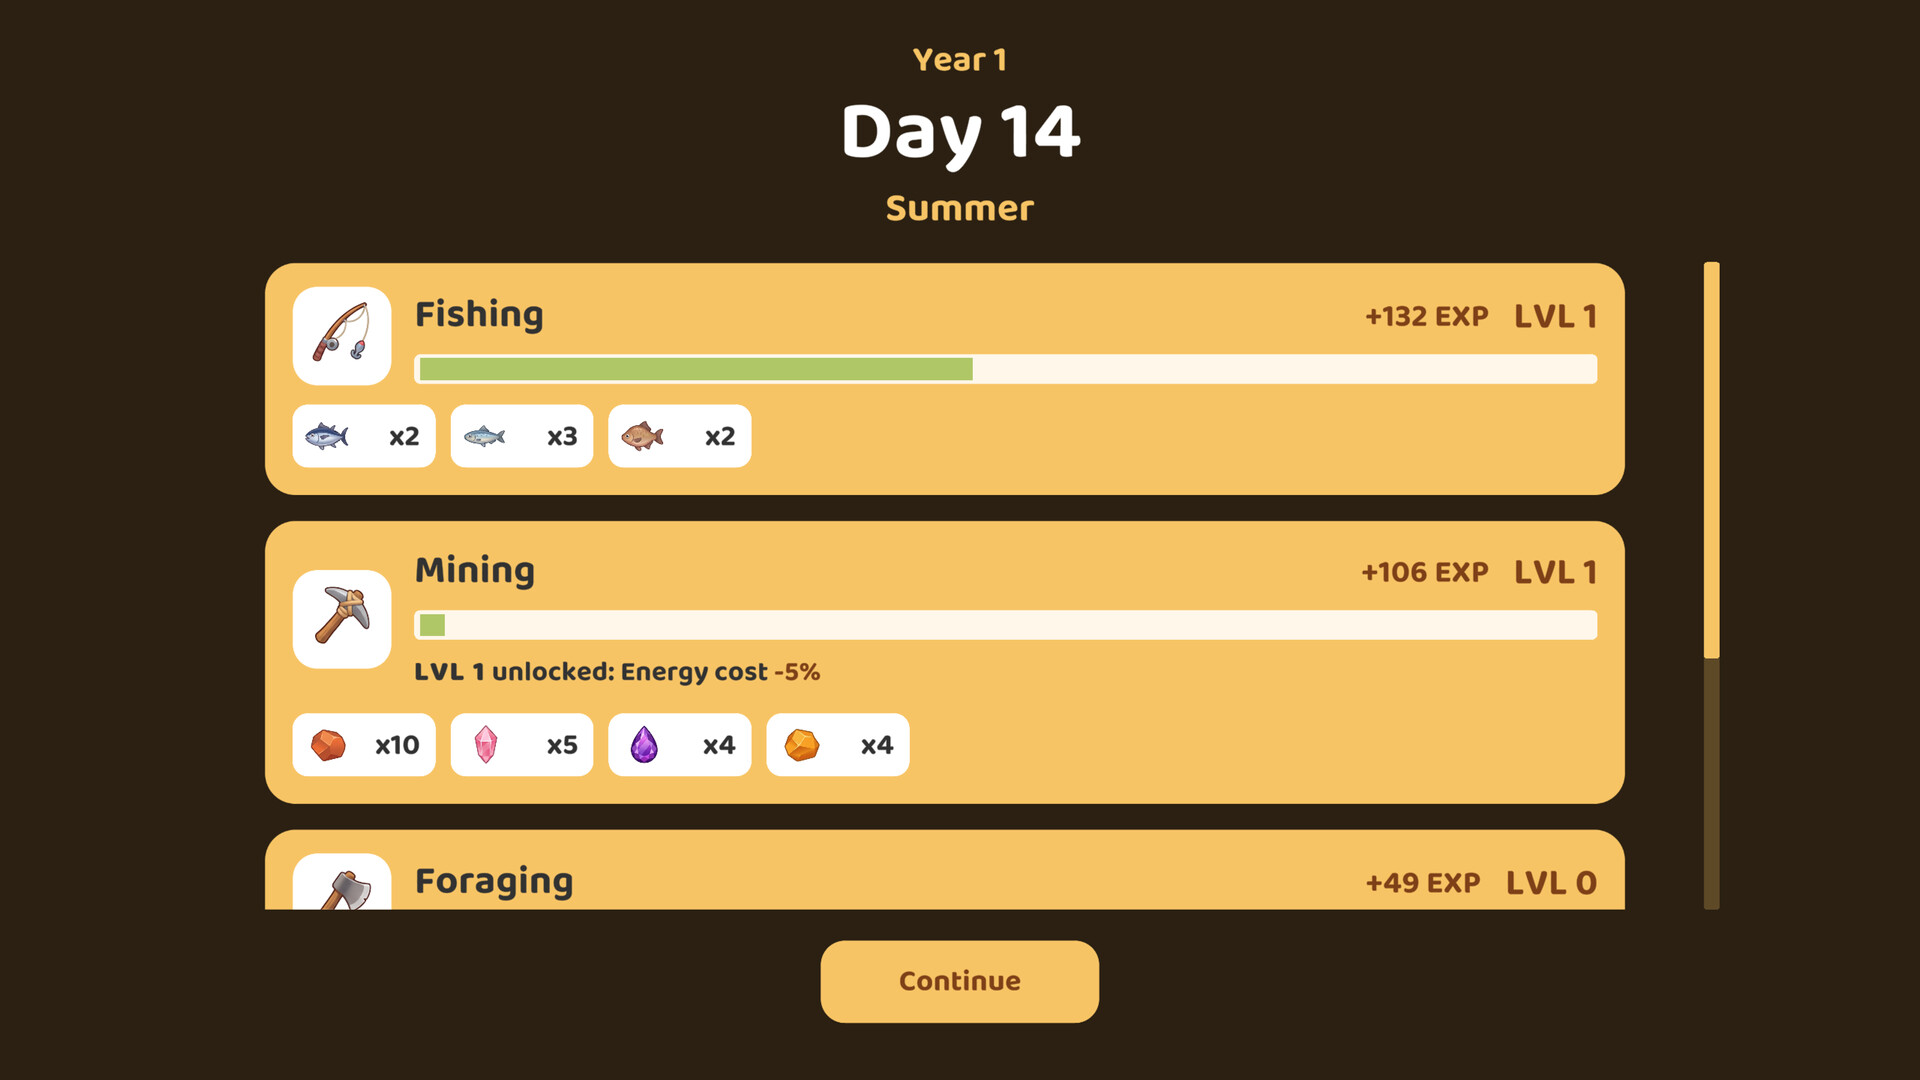The width and height of the screenshot is (1920, 1080).
Task: Select the silver fish x3 item
Action: click(x=522, y=436)
